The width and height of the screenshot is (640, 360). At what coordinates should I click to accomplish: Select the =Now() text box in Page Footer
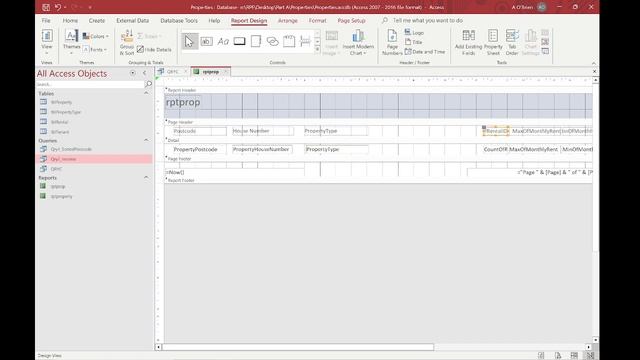pos(235,172)
